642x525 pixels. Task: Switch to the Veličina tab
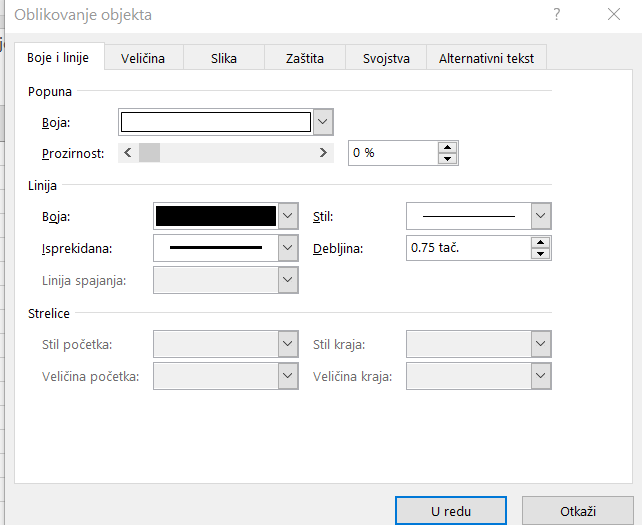click(143, 58)
